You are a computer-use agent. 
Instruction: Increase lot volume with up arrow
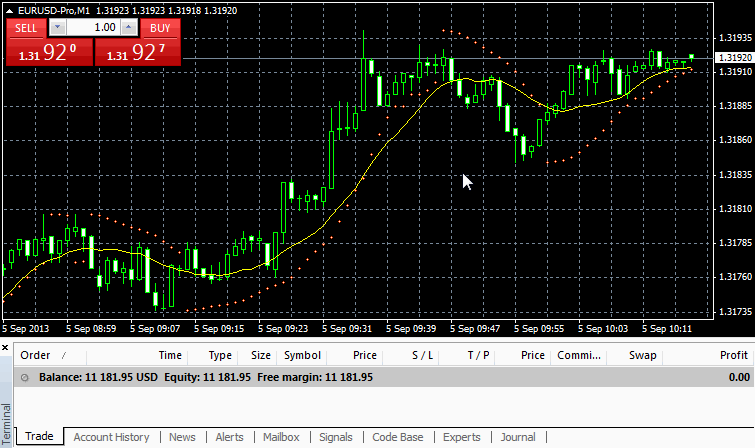coord(126,28)
